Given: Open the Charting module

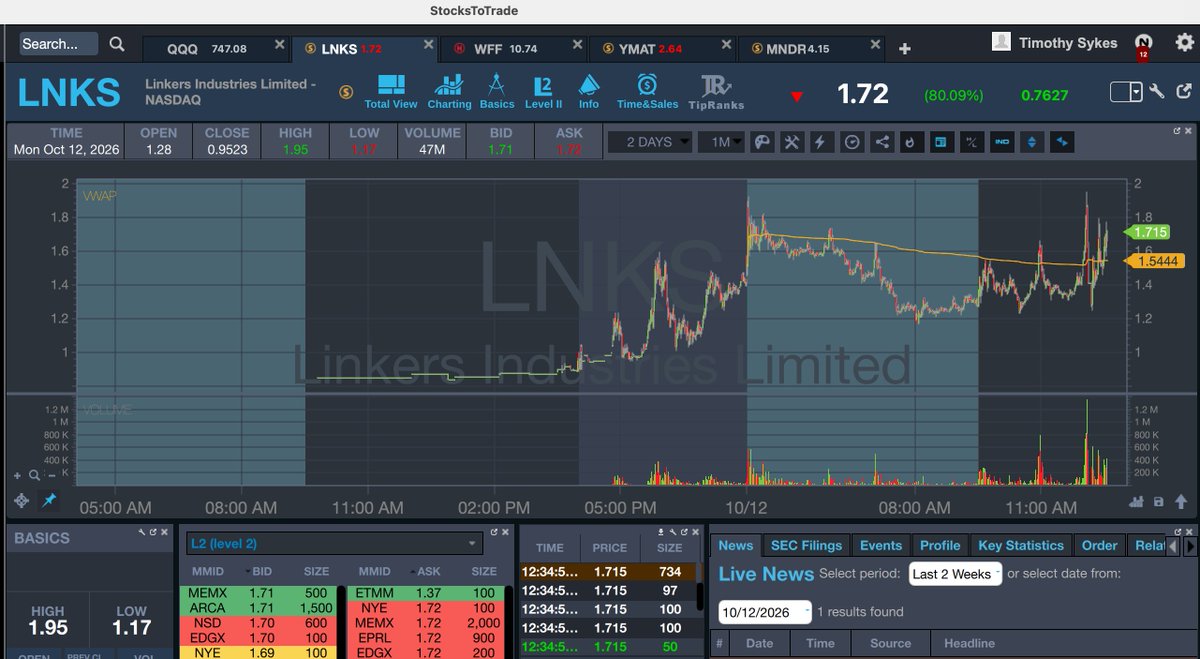Looking at the screenshot, I should (x=449, y=91).
